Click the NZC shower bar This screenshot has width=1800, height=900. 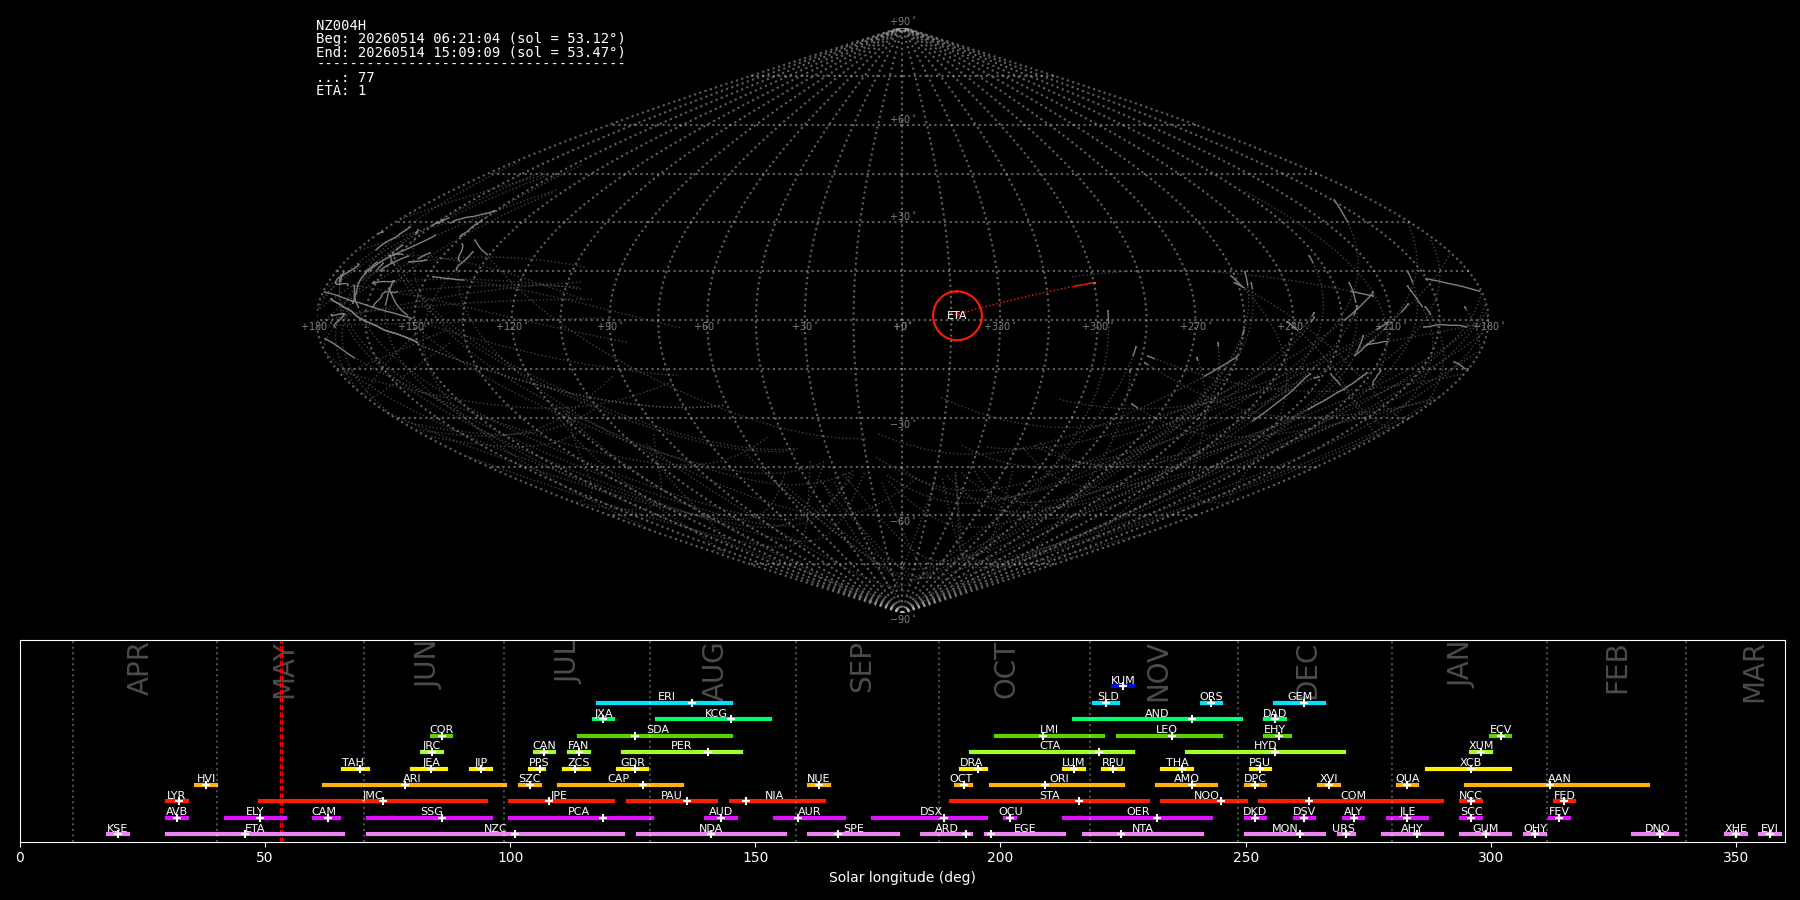[x=495, y=834]
